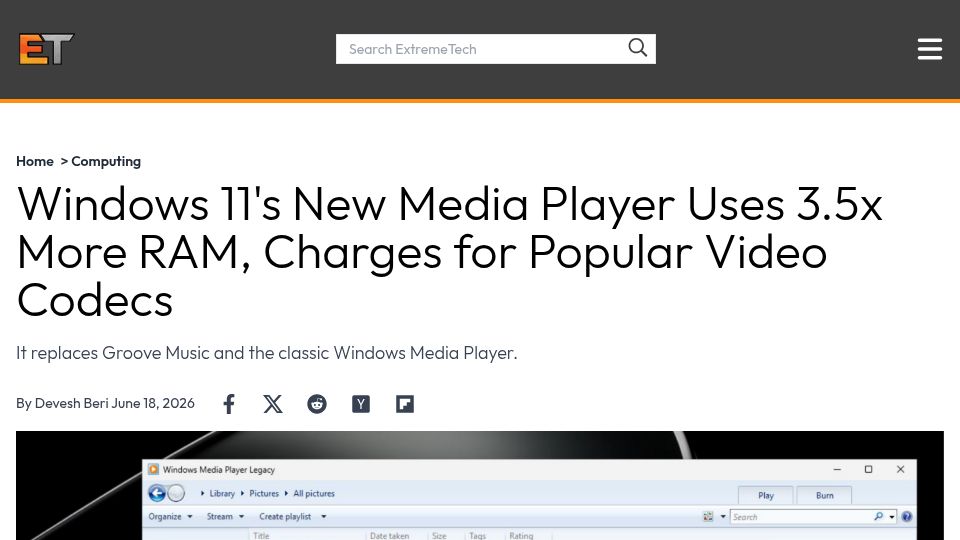This screenshot has width=960, height=540.
Task: Click Burn tab in Media Player image
Action: [824, 495]
